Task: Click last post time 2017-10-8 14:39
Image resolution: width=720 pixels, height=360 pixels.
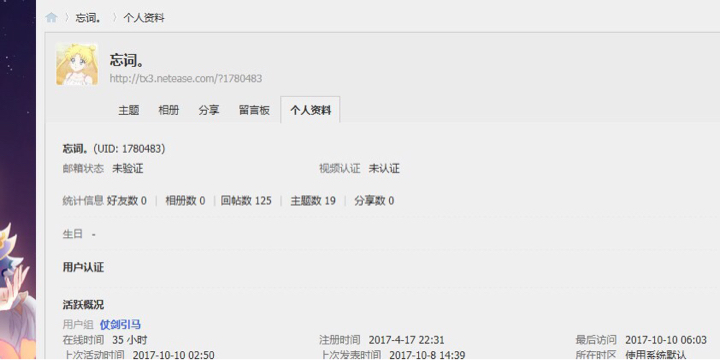Action: (427, 355)
